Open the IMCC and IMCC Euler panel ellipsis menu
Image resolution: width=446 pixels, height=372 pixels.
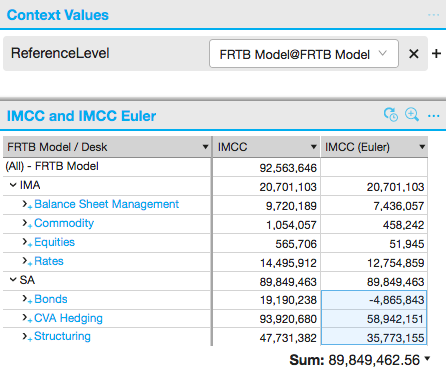[x=434, y=116]
